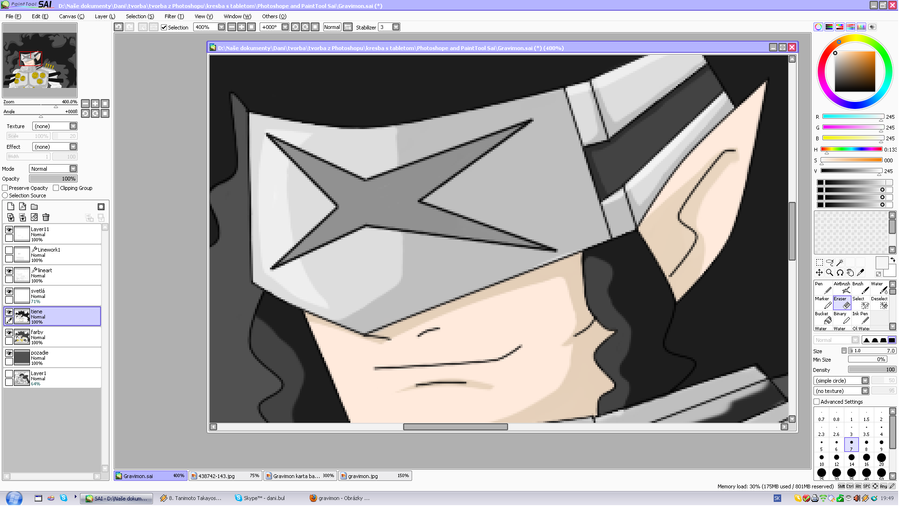Activate the zoom magnifier tool
The height and width of the screenshot is (507, 900).
point(829,273)
